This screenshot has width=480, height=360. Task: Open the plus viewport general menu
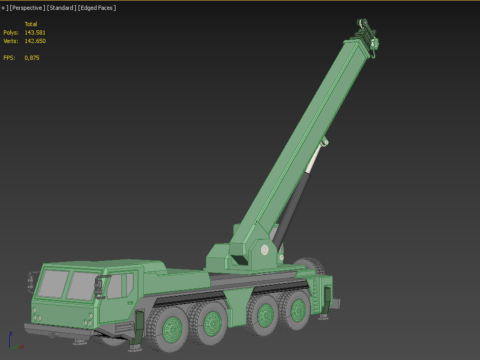point(4,8)
